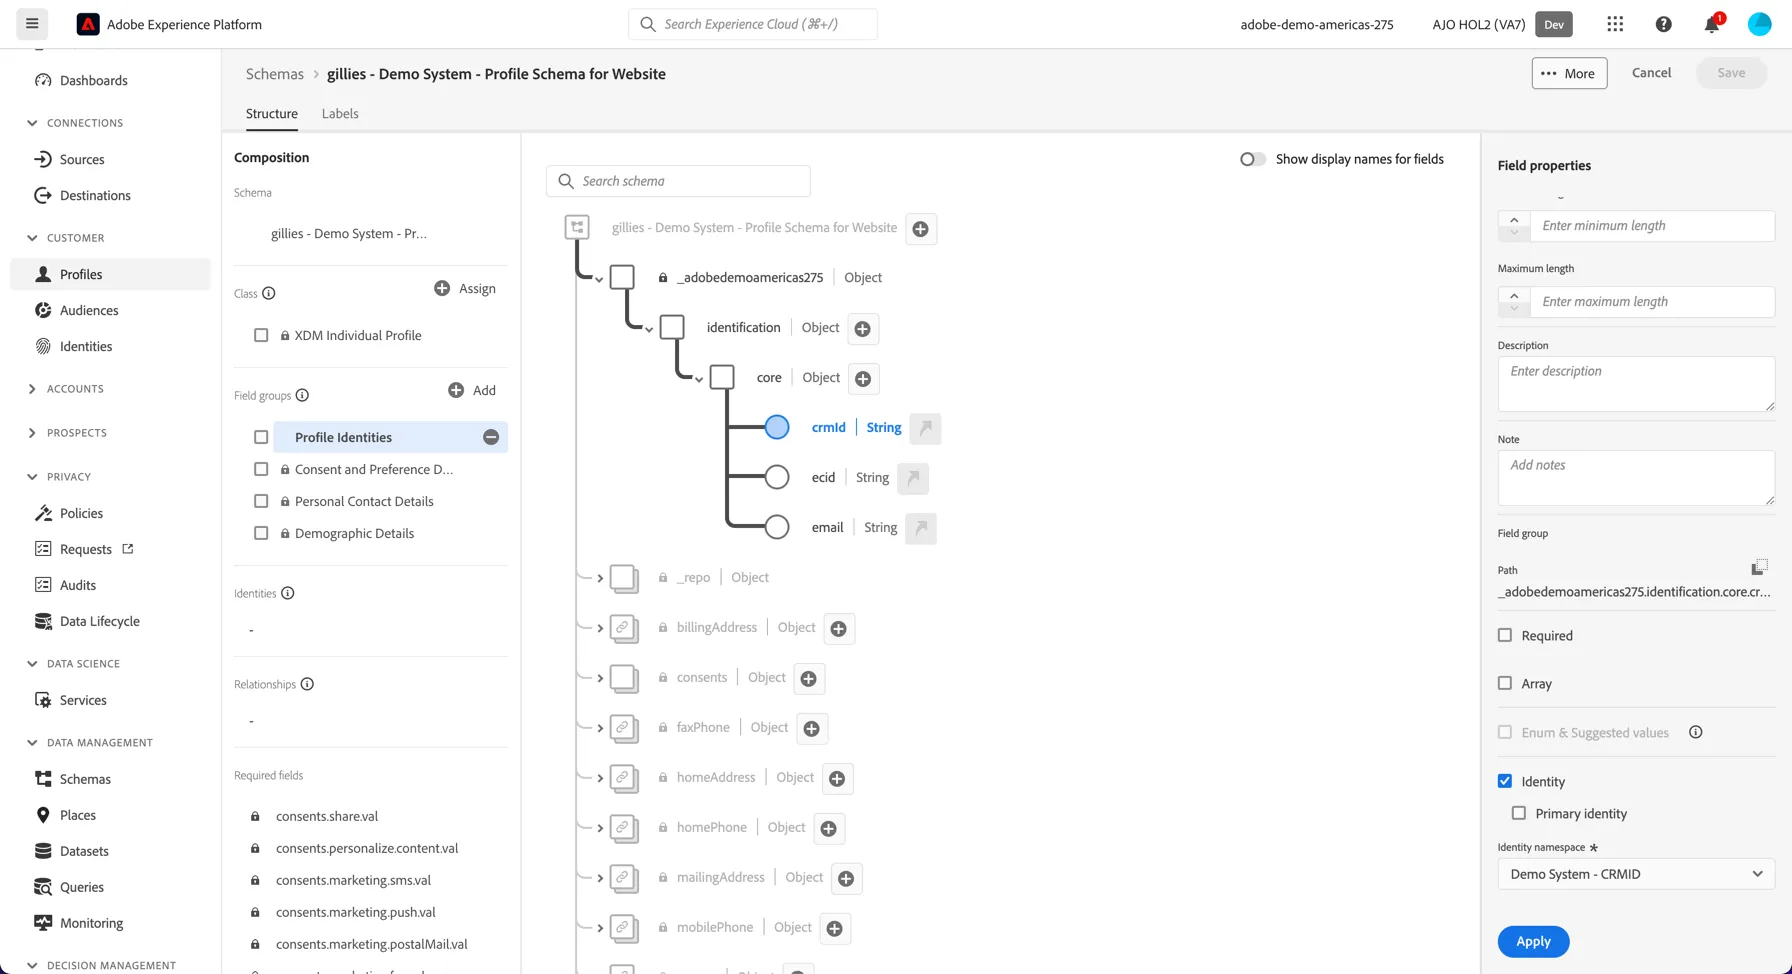
Task: Add field under billingAddress object
Action: click(x=839, y=629)
